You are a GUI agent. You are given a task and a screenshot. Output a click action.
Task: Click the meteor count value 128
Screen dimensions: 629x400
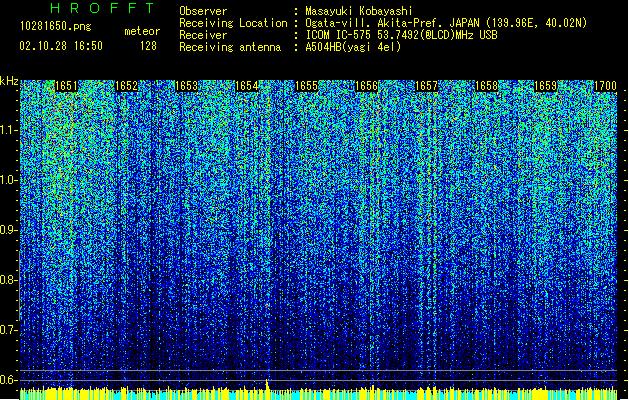[x=148, y=46]
